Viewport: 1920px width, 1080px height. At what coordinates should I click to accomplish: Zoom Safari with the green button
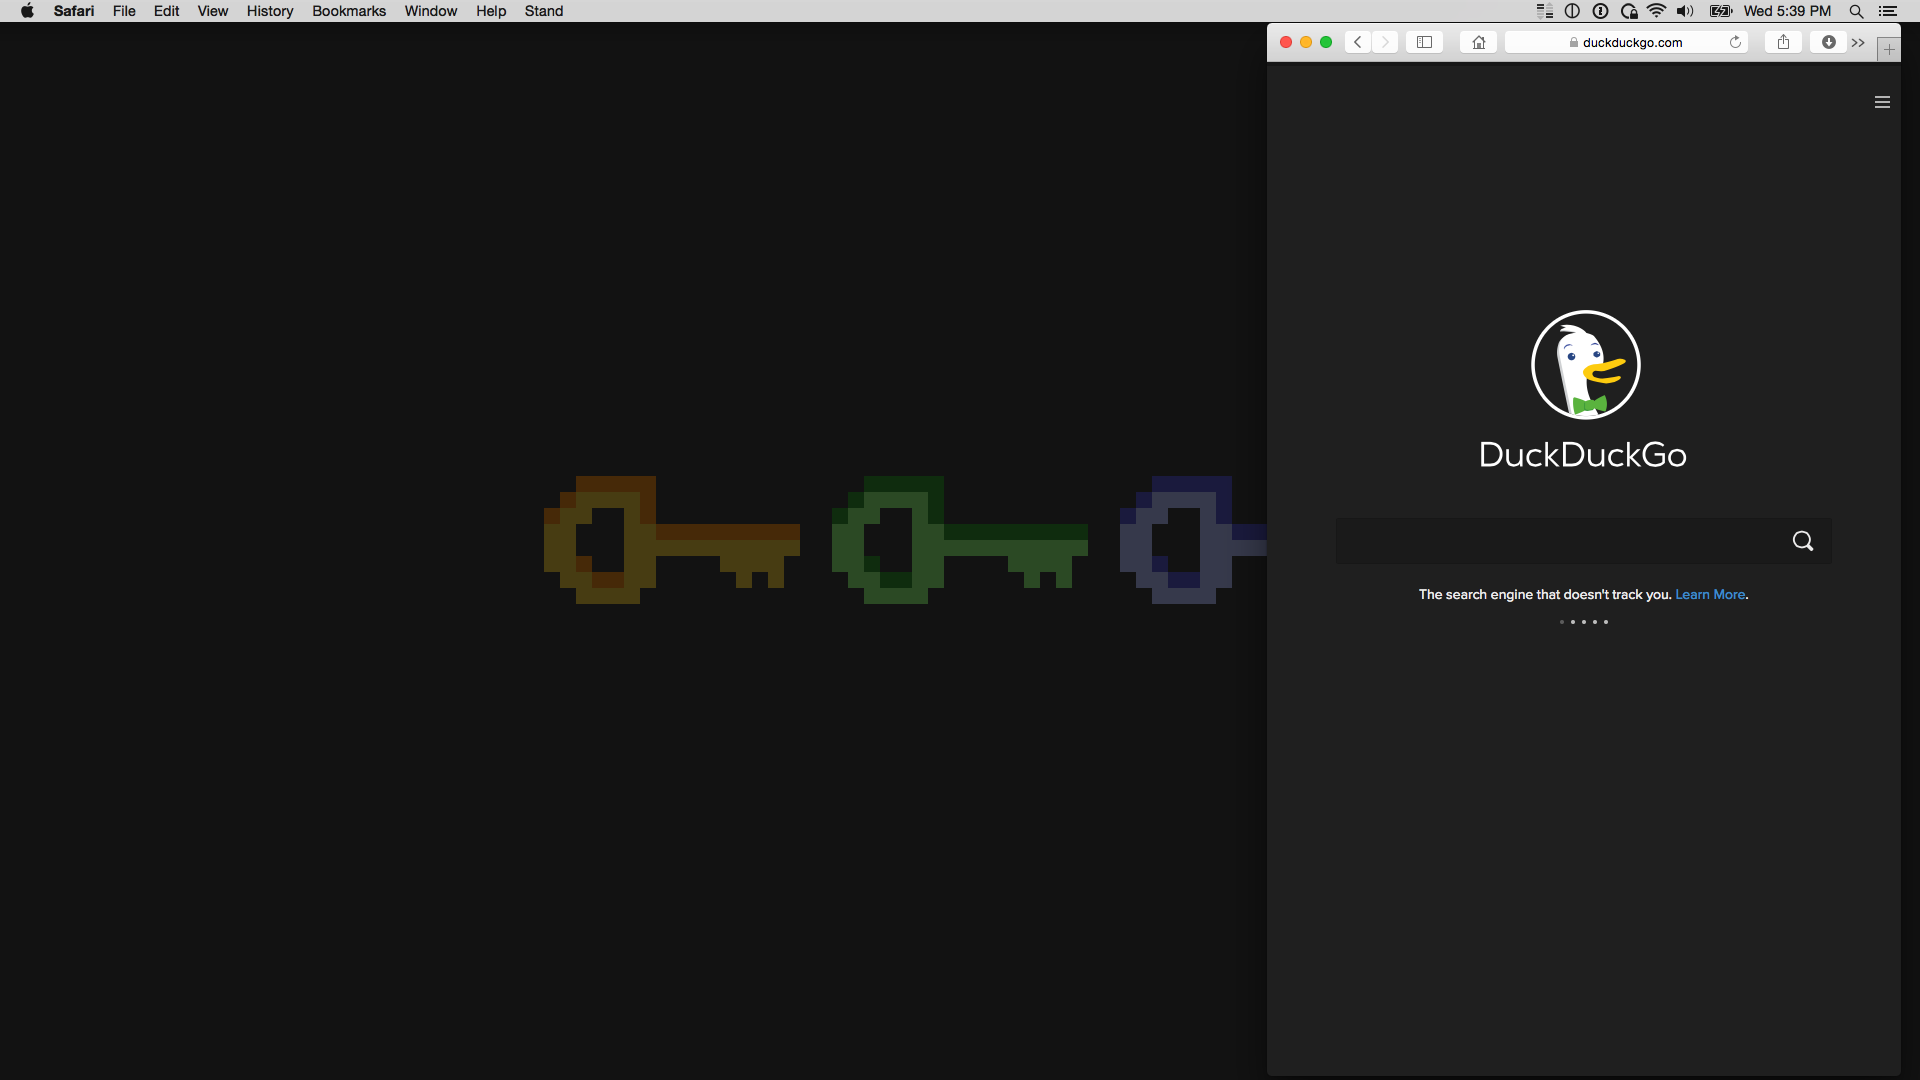(1326, 42)
